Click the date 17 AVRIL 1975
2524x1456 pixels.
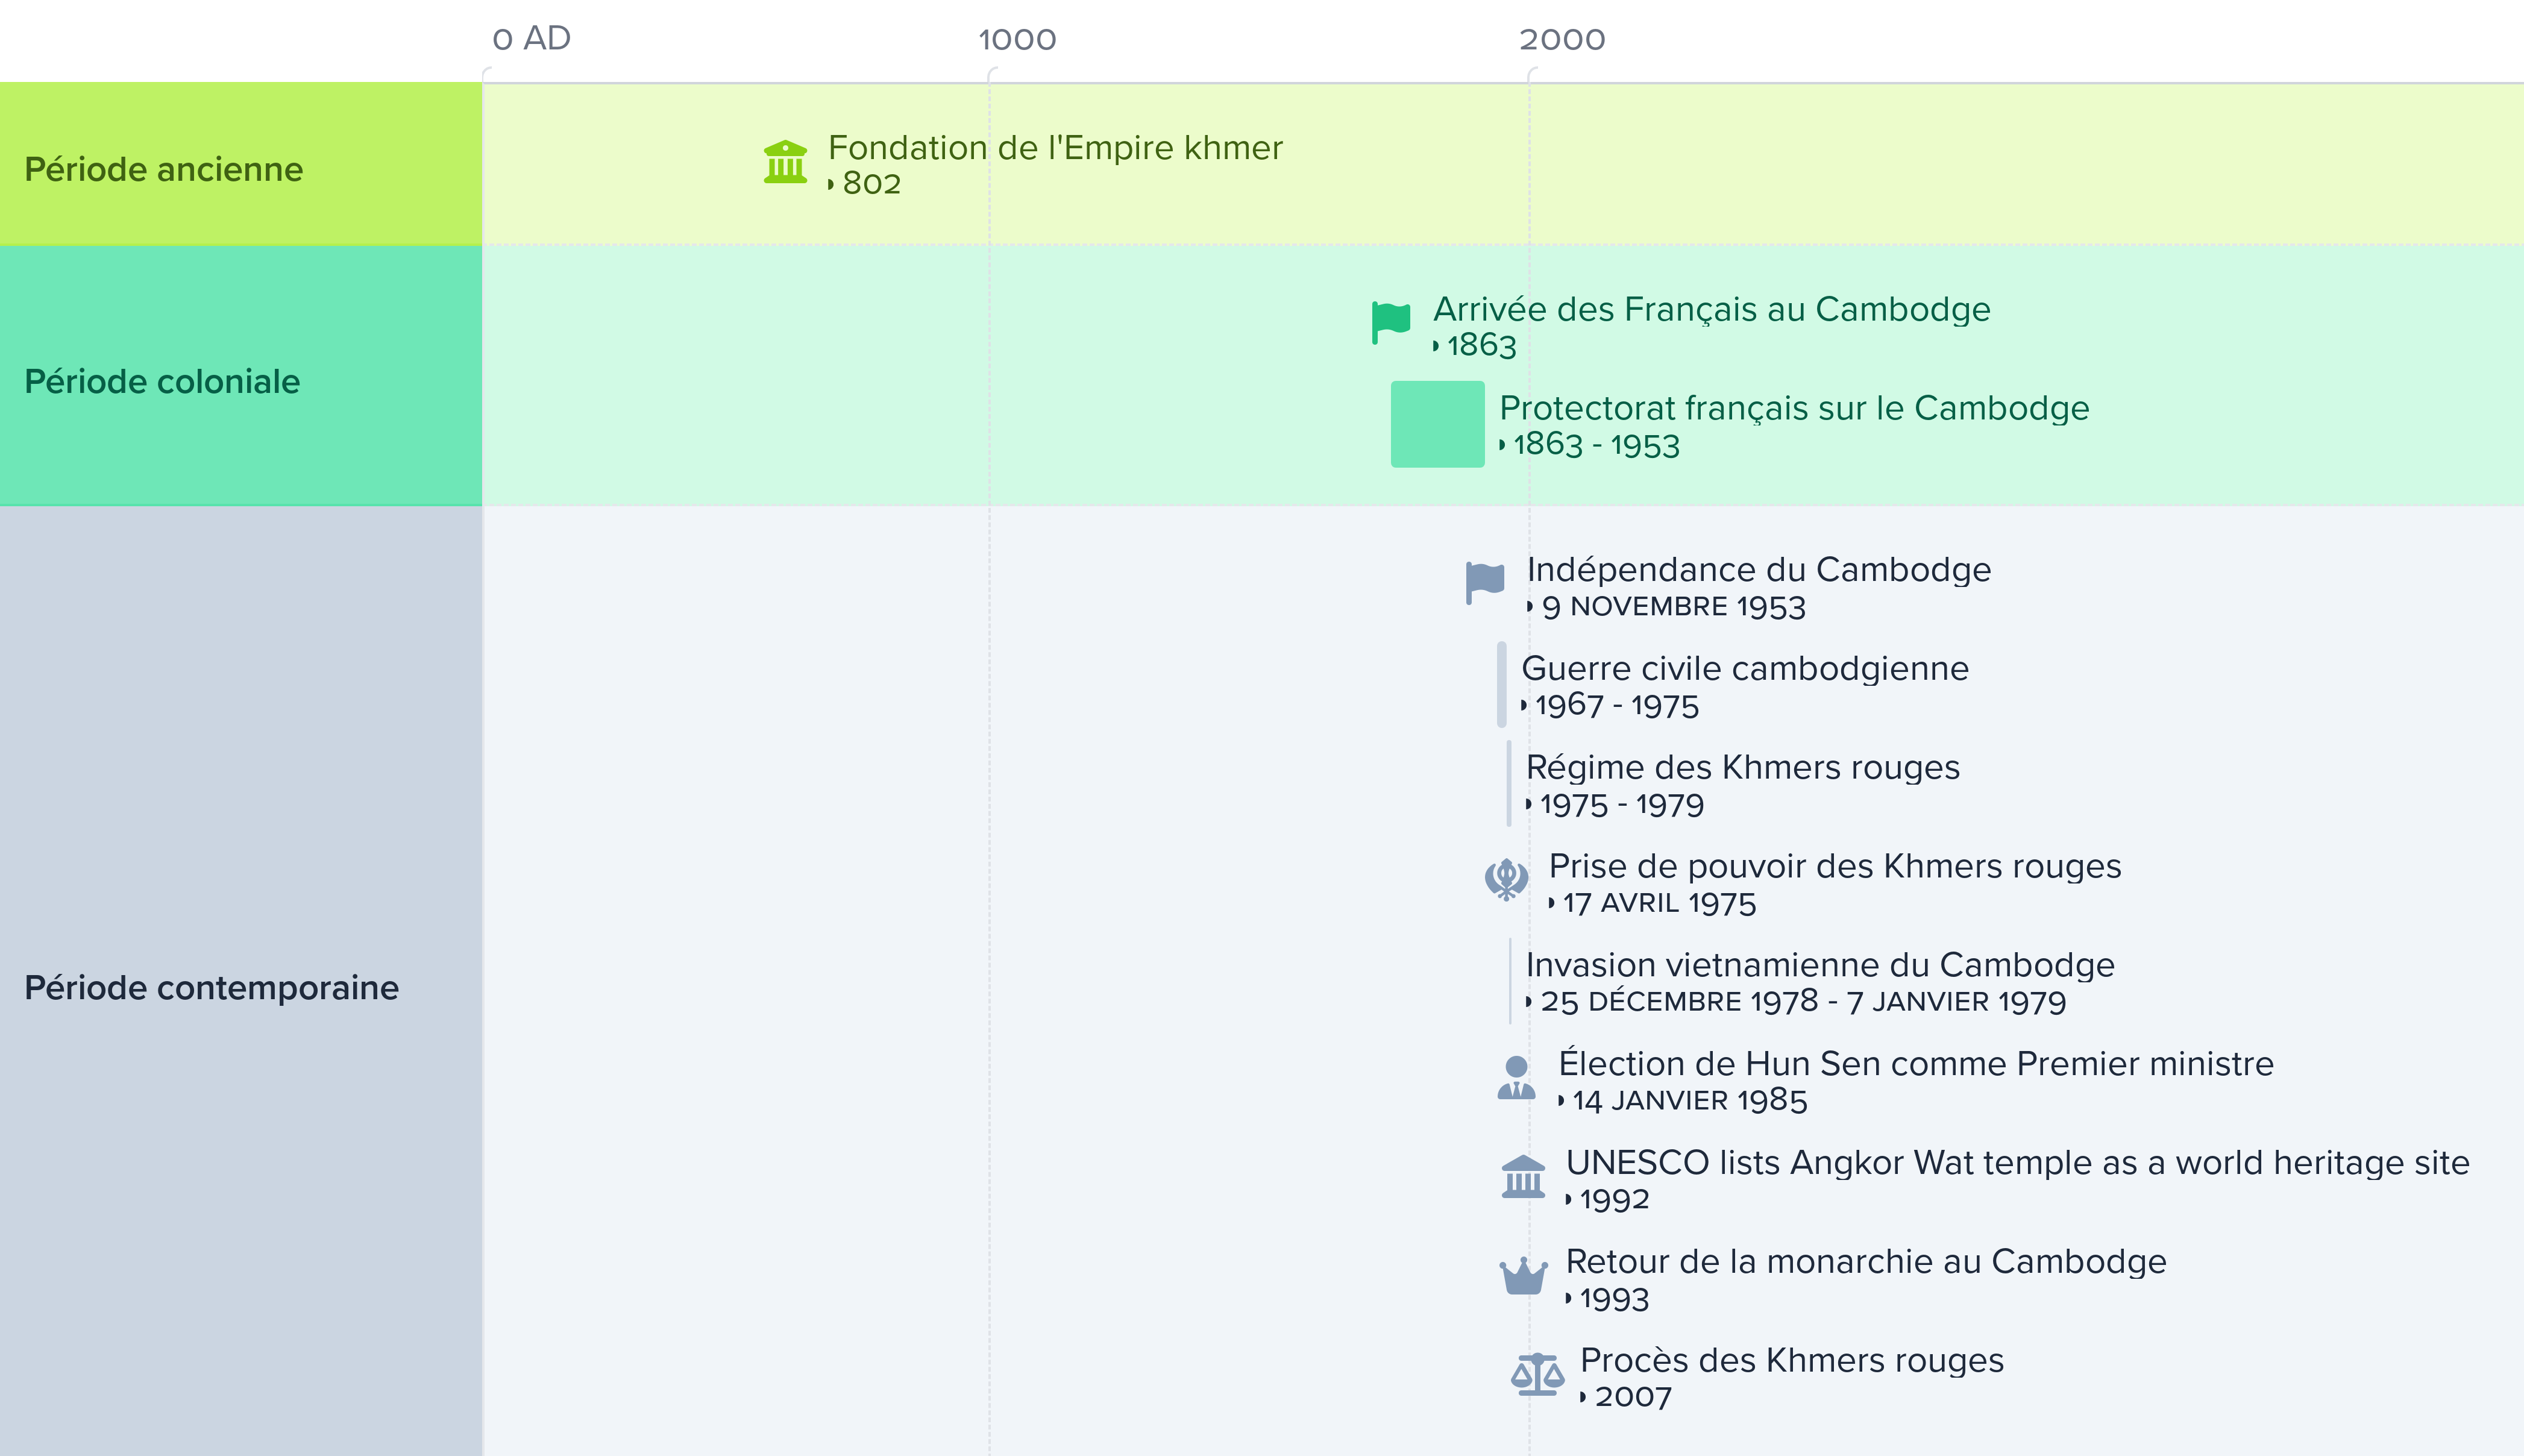coord(1659,903)
